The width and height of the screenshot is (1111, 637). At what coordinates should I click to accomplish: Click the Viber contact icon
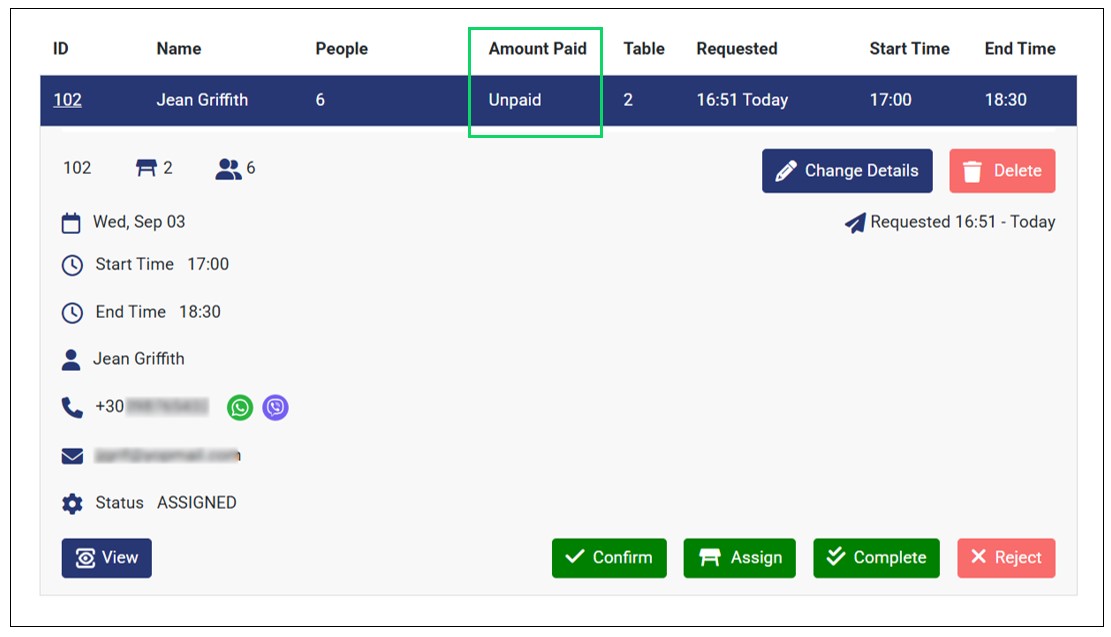[x=275, y=407]
